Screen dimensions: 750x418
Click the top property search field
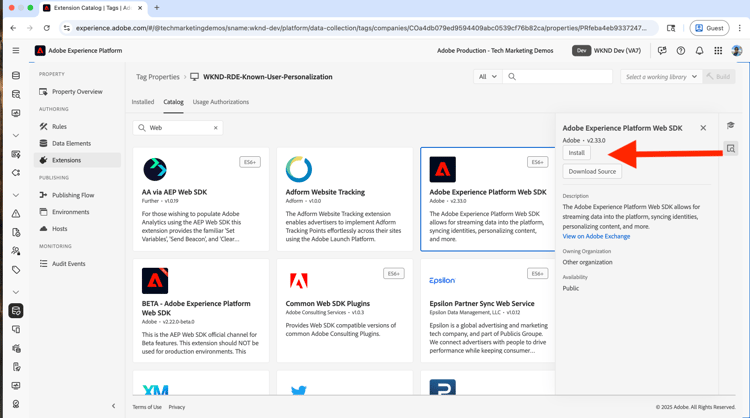[x=557, y=77]
